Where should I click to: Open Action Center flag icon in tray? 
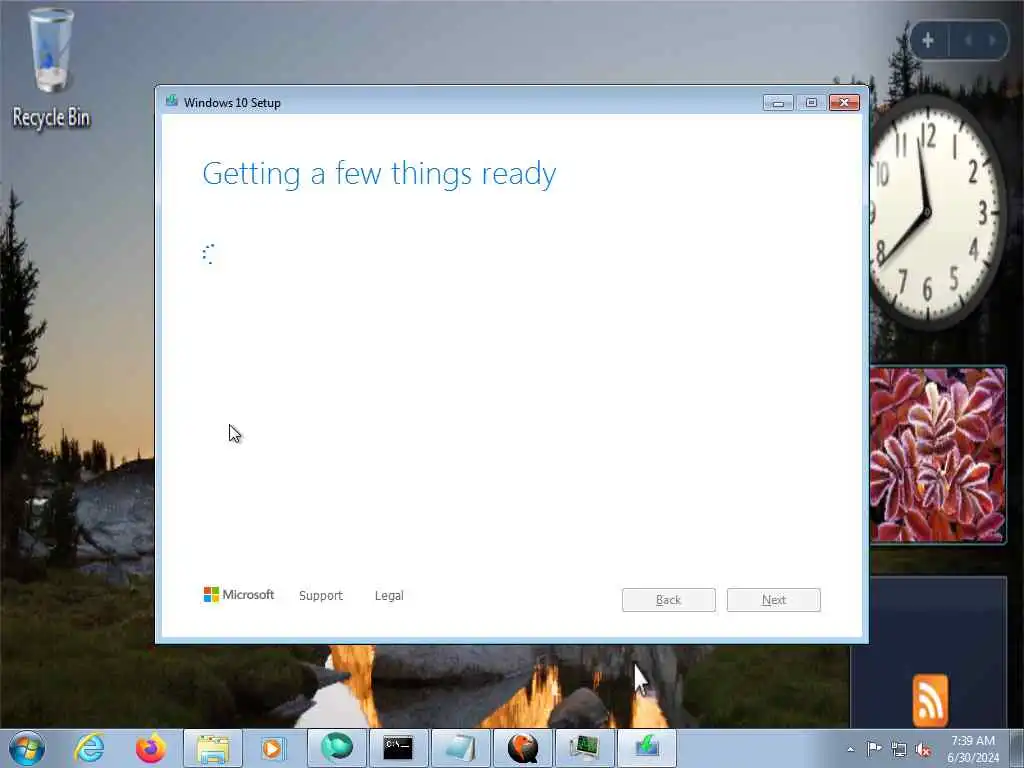(x=874, y=748)
